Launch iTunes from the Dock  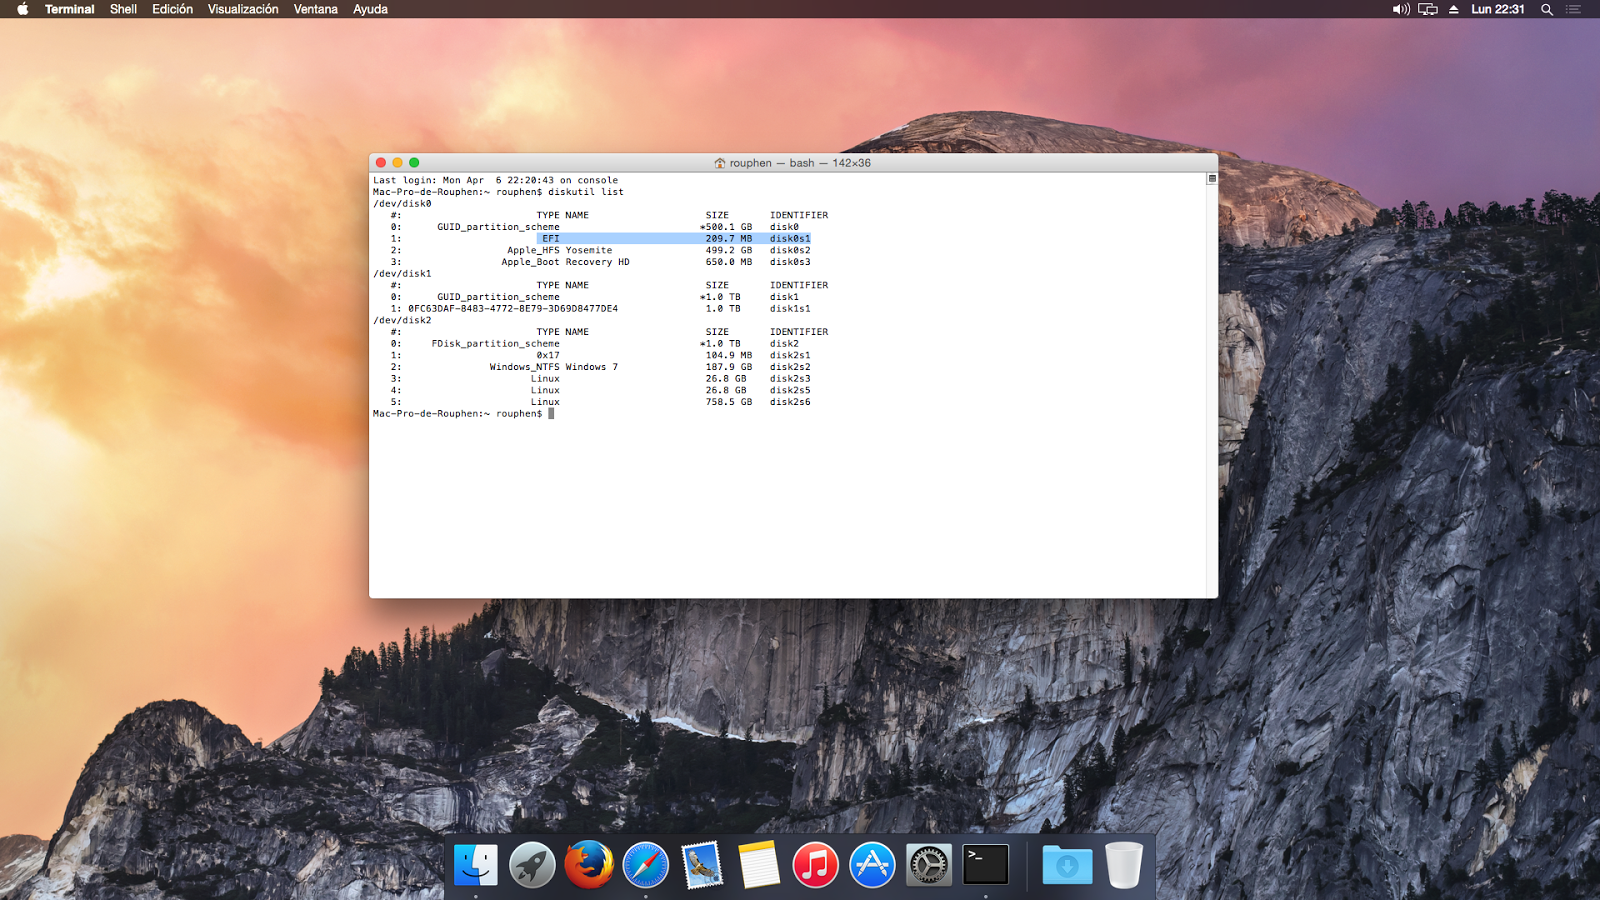816,865
